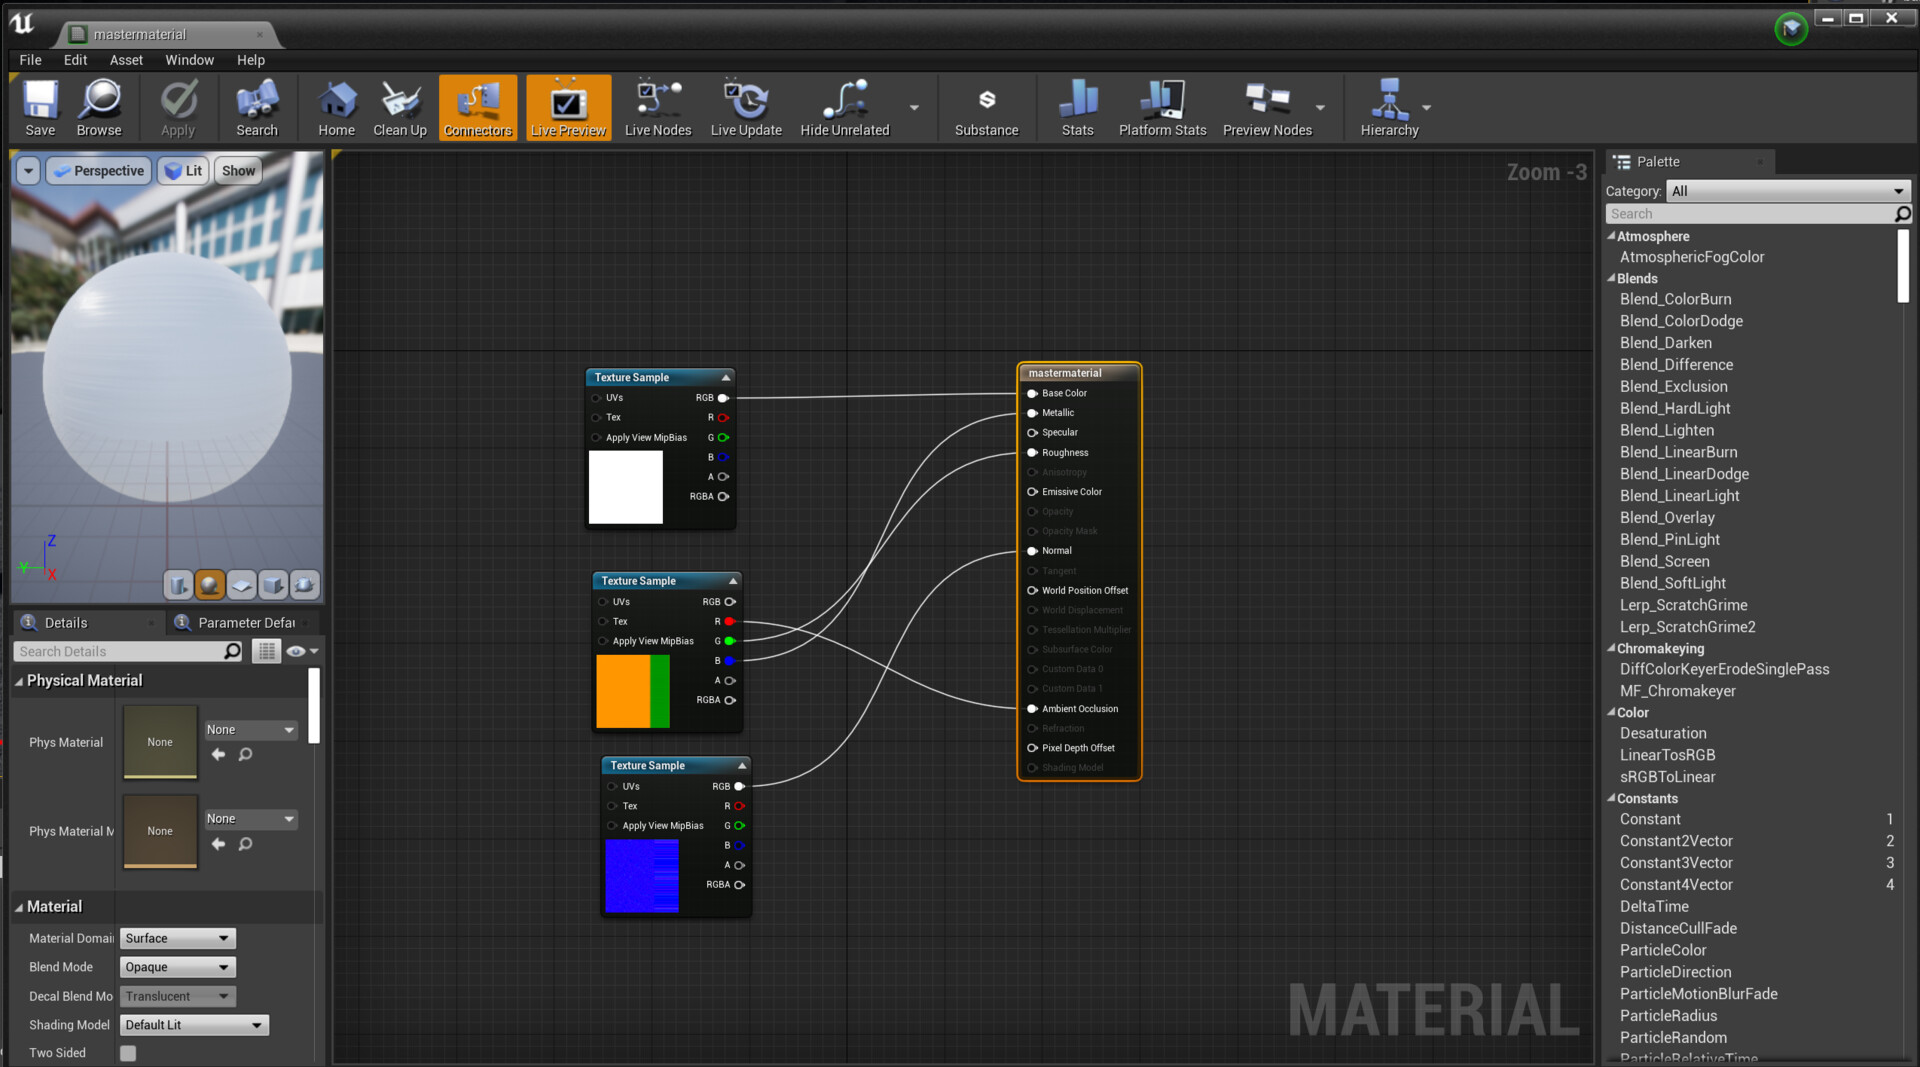Open Platform Stats
This screenshot has width=1920, height=1067.
[1161, 107]
